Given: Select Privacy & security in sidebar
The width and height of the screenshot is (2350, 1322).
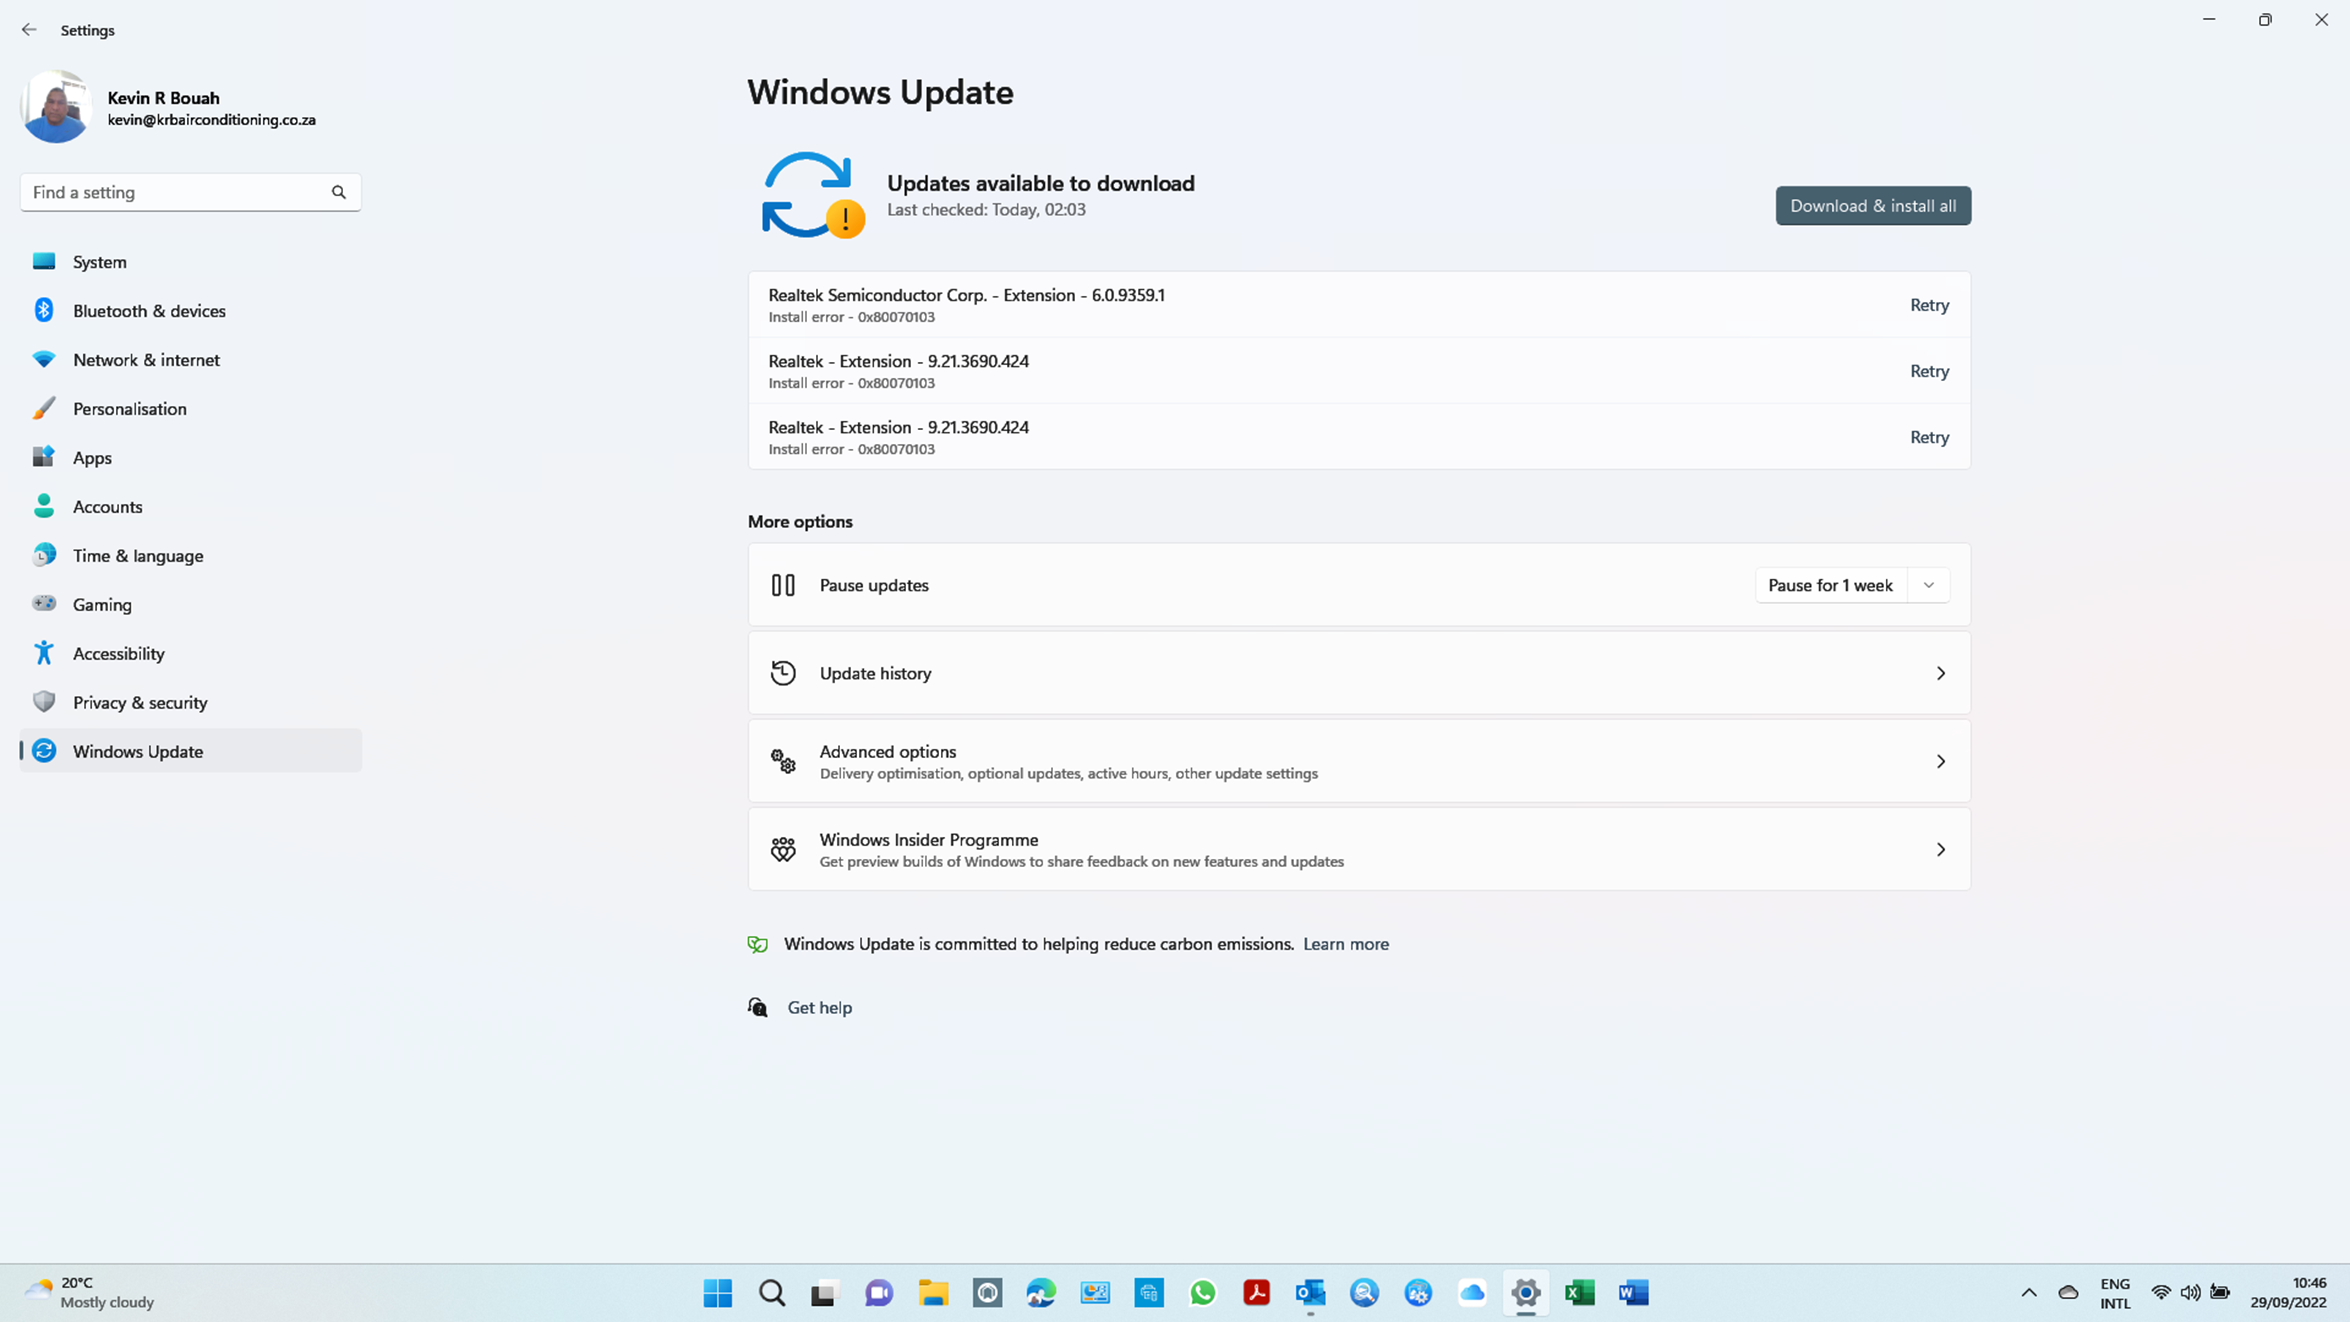Looking at the screenshot, I should click(140, 702).
